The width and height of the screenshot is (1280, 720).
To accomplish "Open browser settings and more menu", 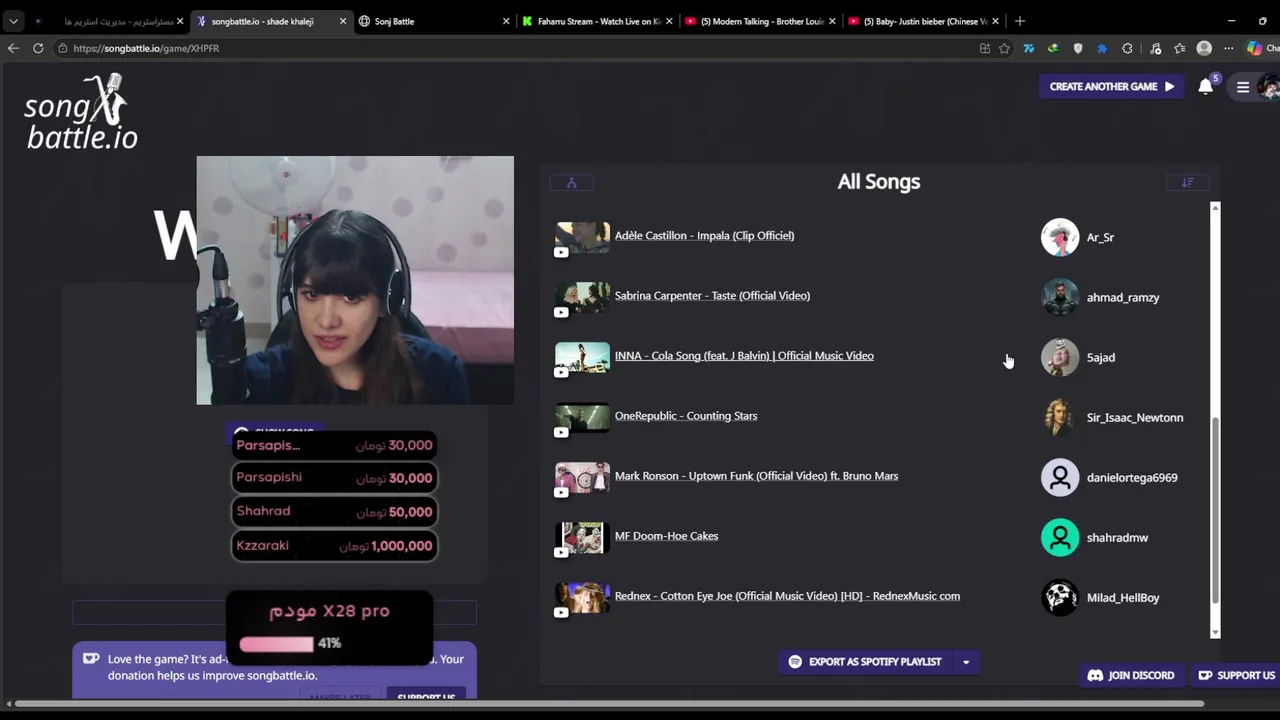I will [1229, 48].
